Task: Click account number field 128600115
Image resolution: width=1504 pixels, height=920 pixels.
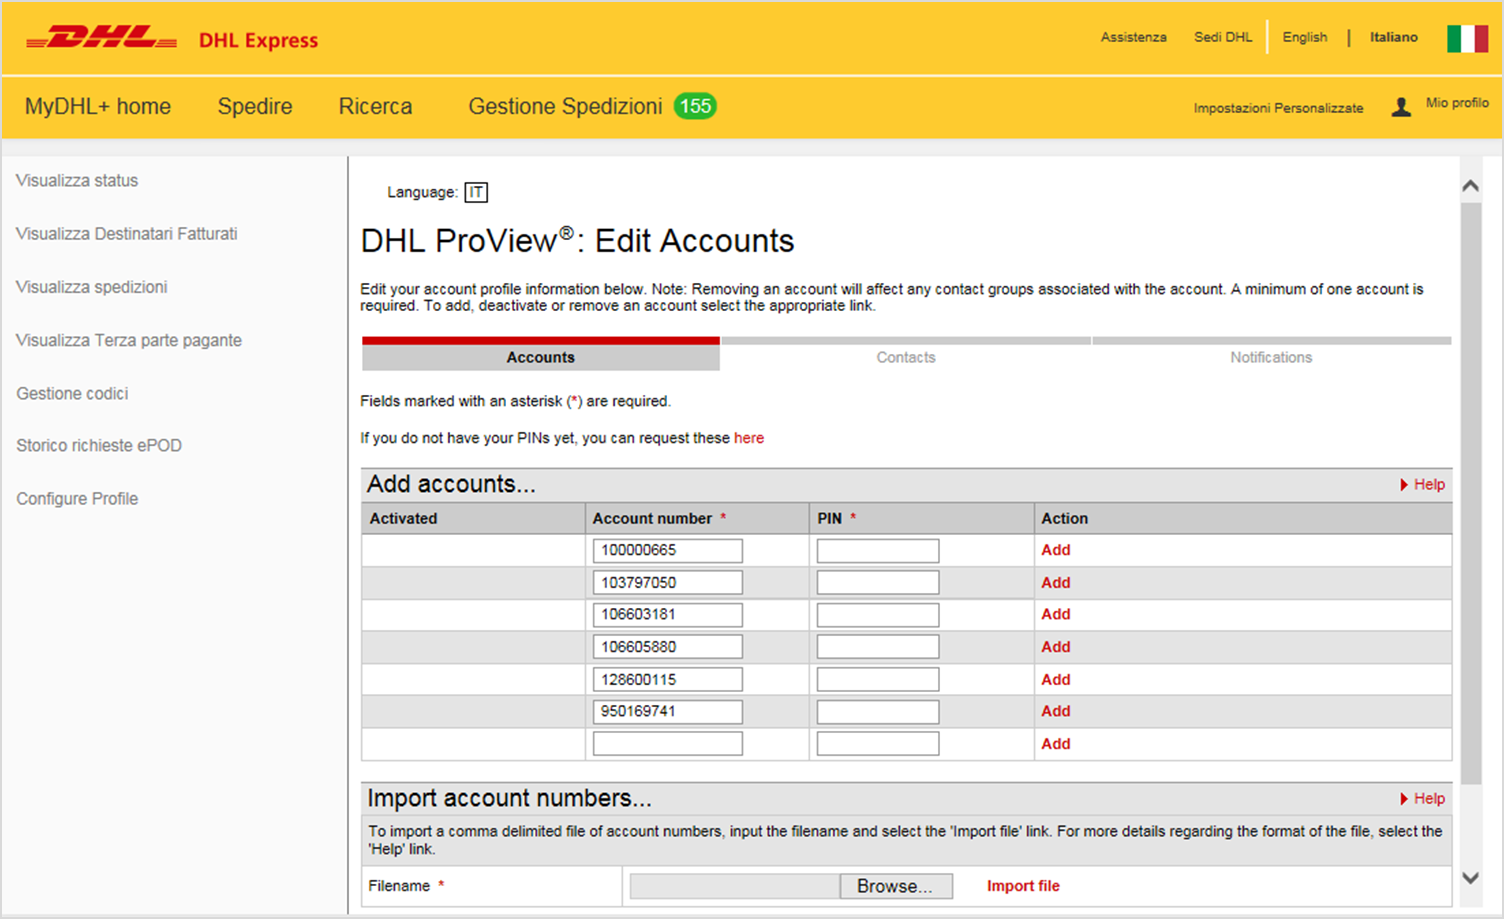Action: (668, 679)
